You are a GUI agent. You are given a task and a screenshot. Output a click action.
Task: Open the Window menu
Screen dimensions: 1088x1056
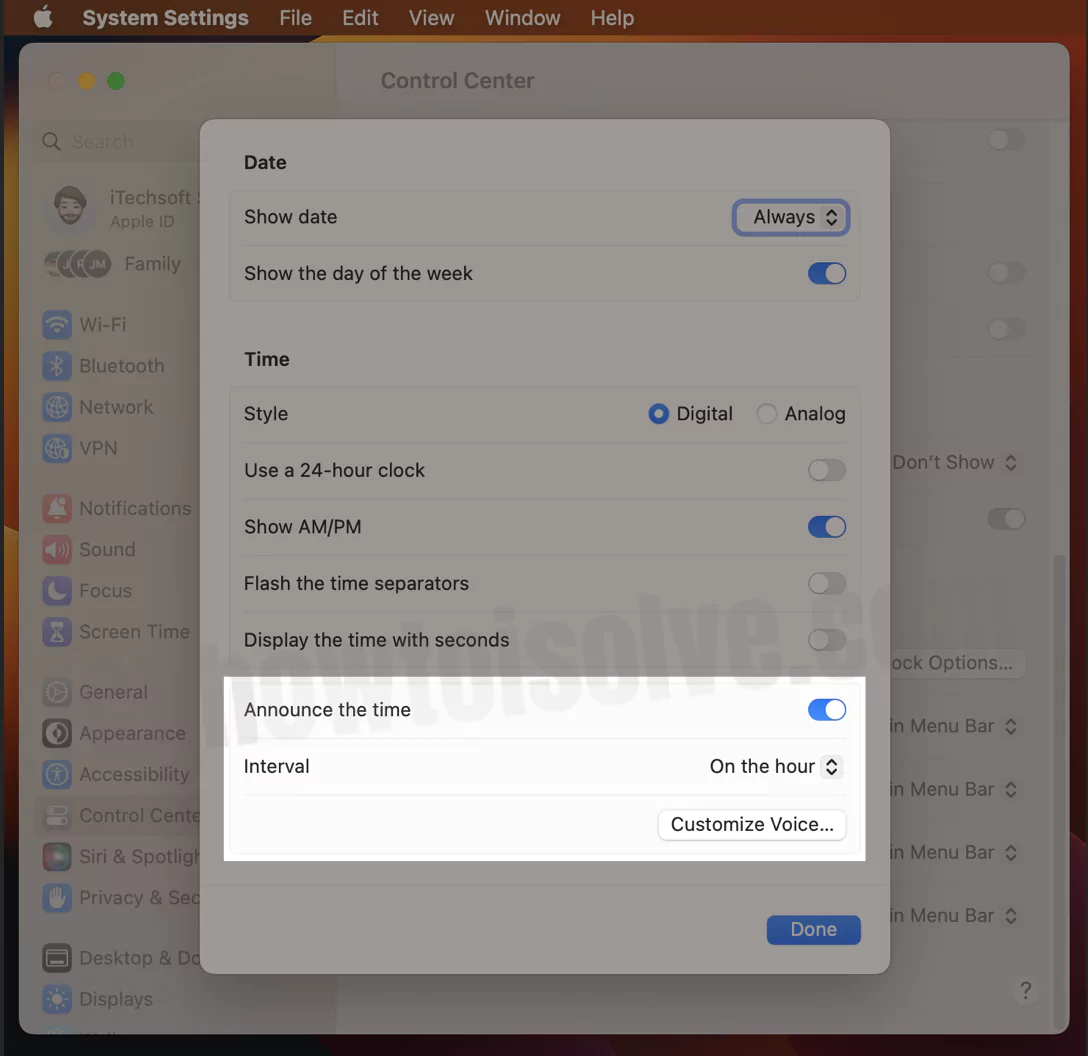(522, 17)
